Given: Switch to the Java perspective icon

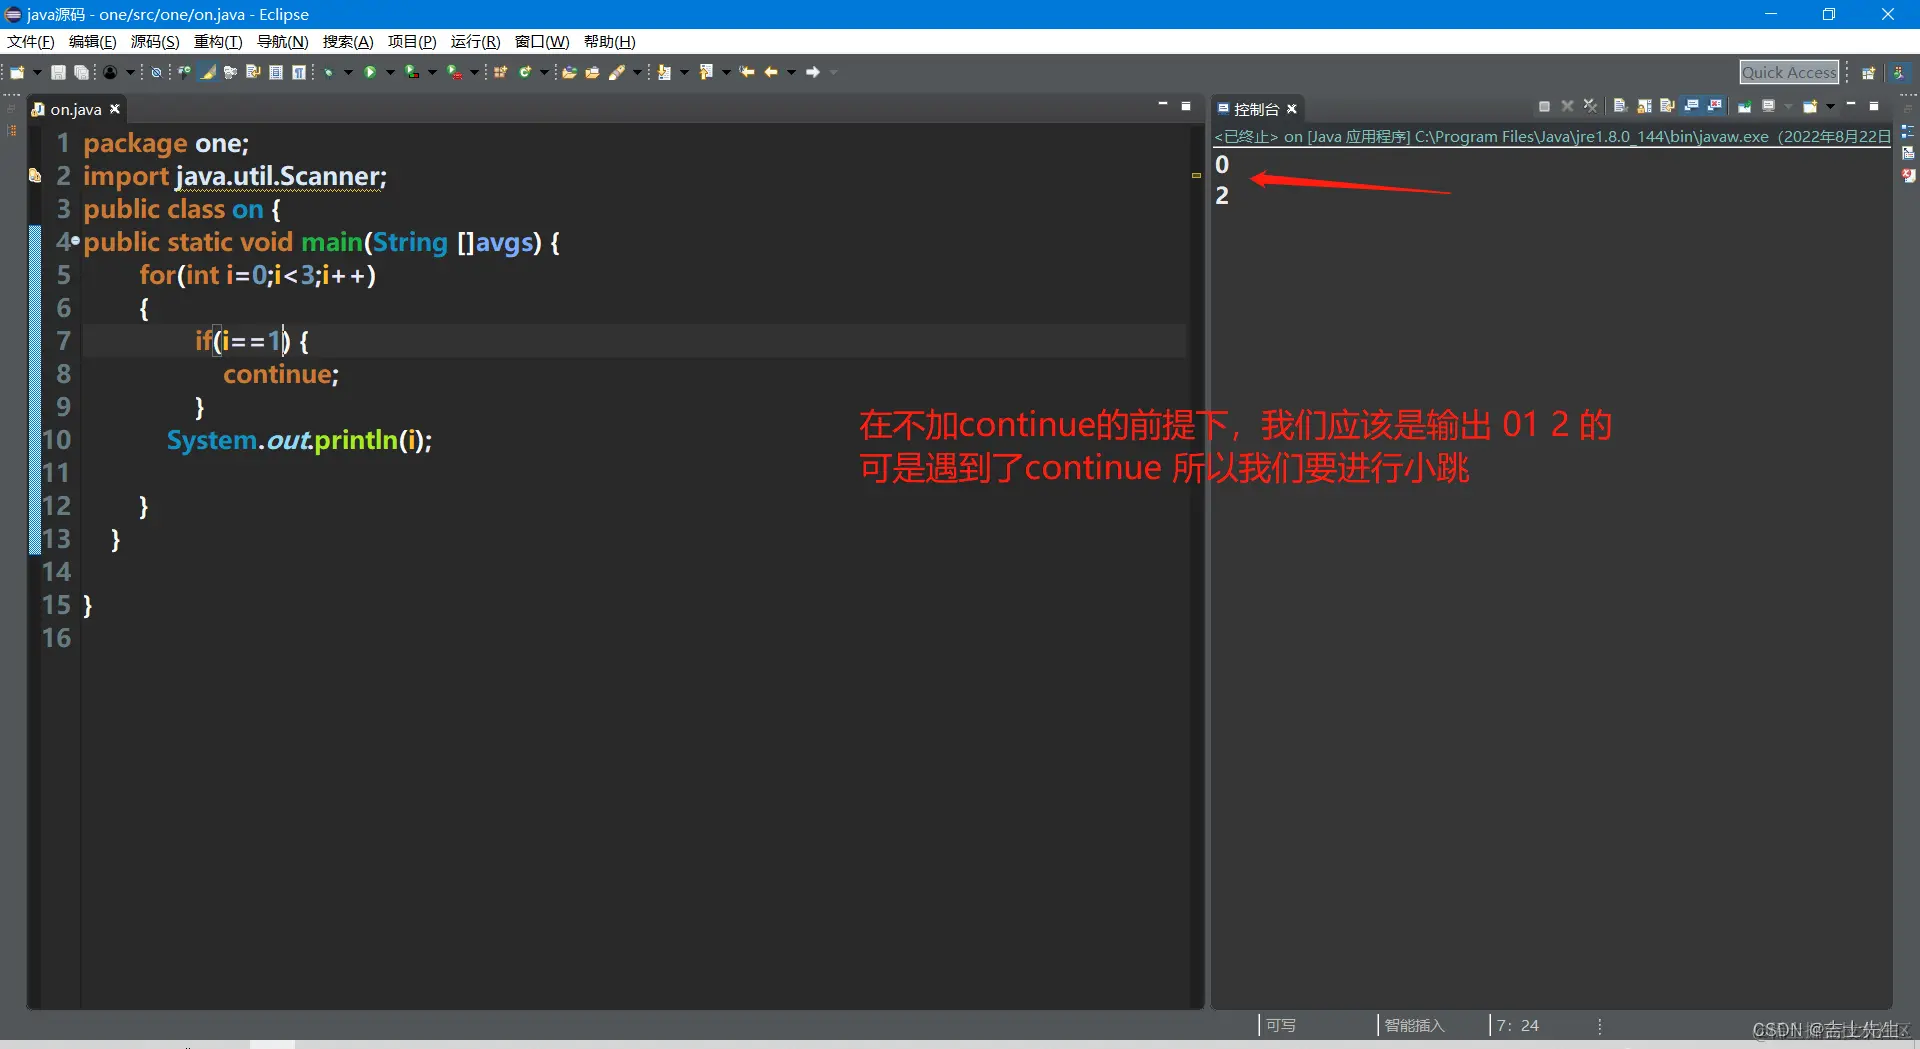Looking at the screenshot, I should pos(1898,72).
